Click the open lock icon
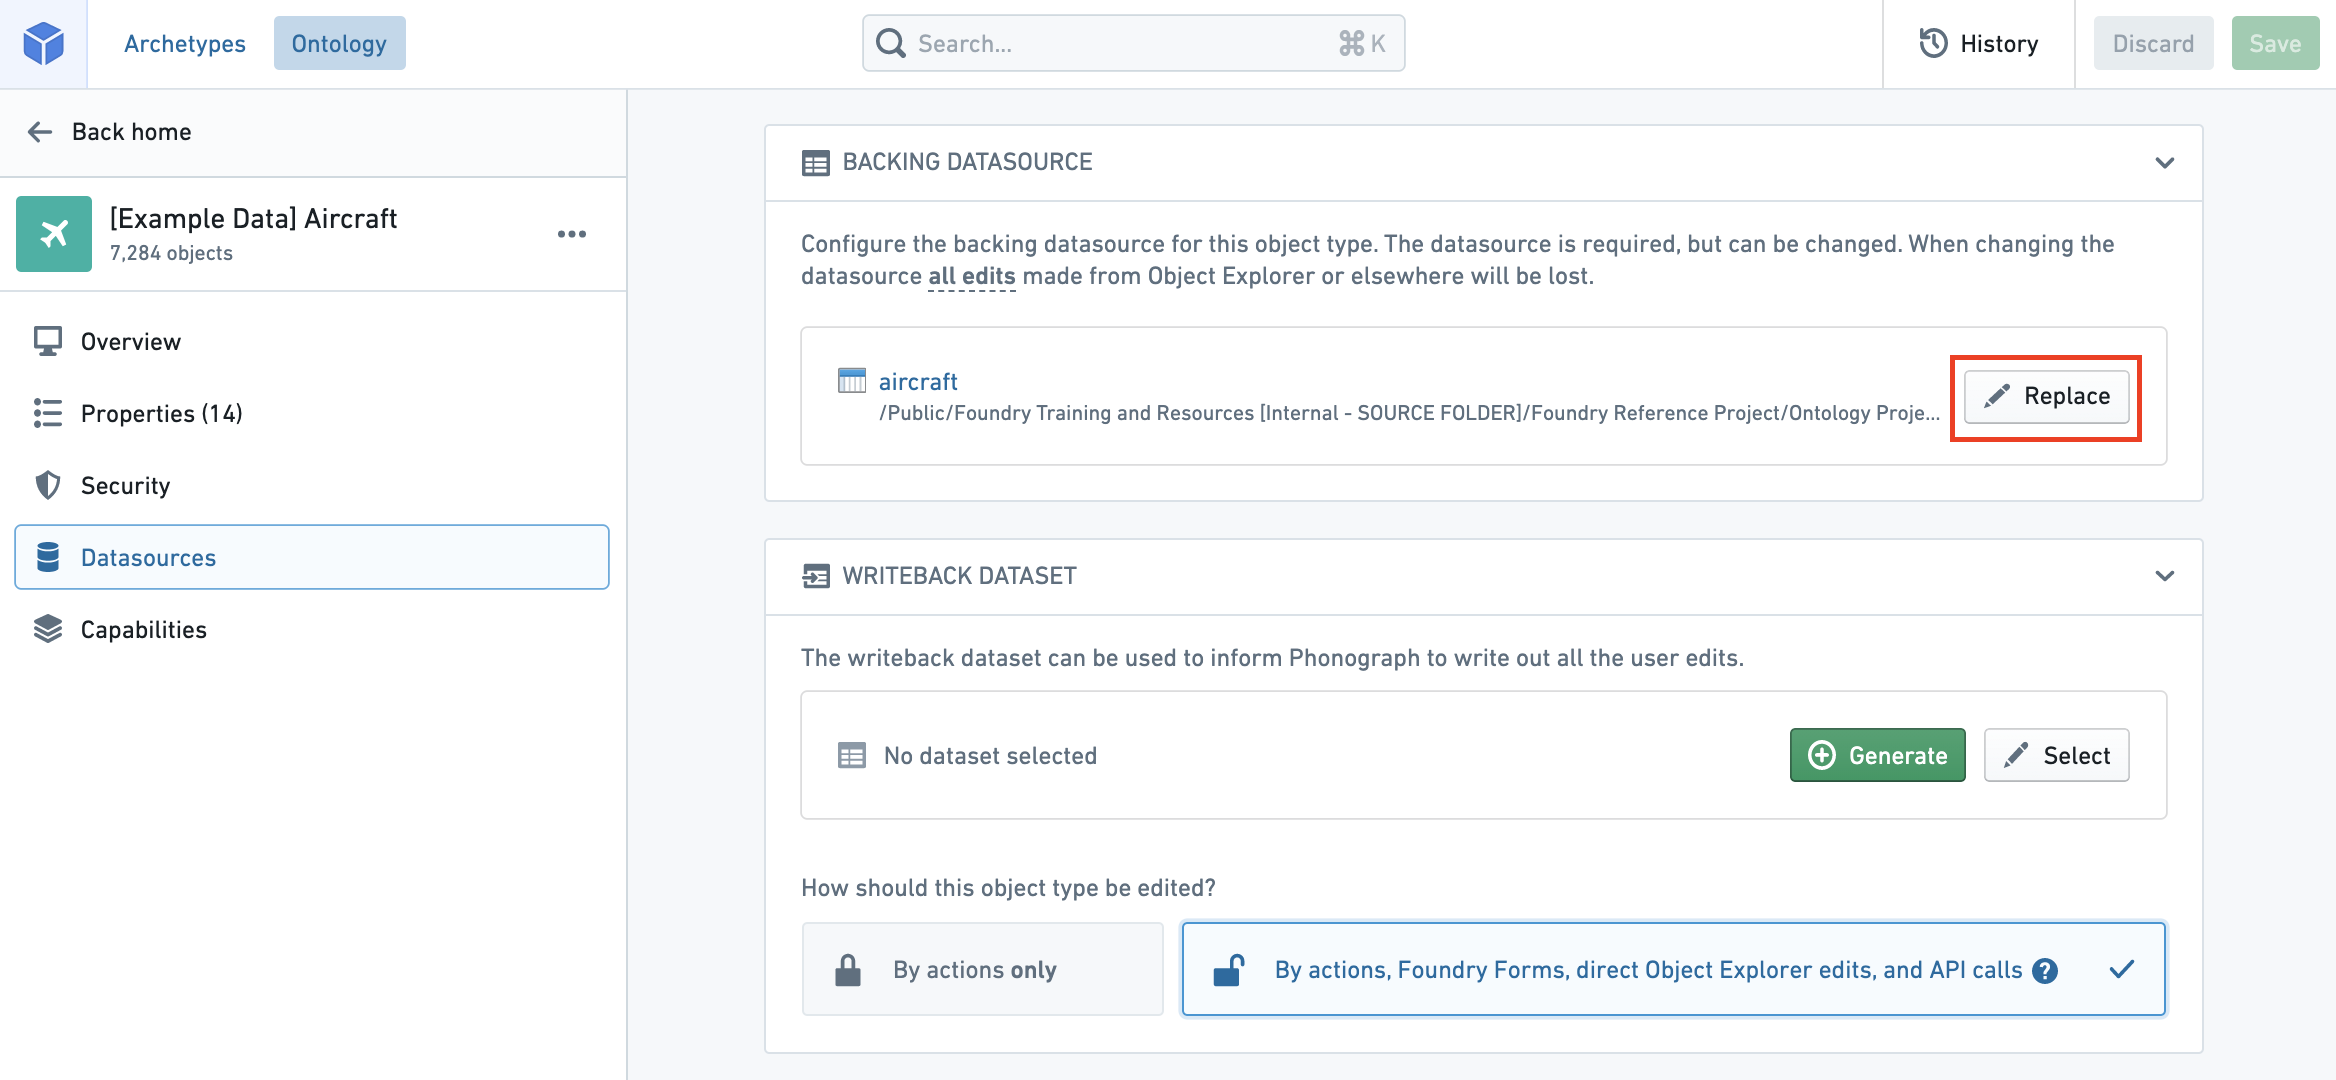 point(1229,970)
